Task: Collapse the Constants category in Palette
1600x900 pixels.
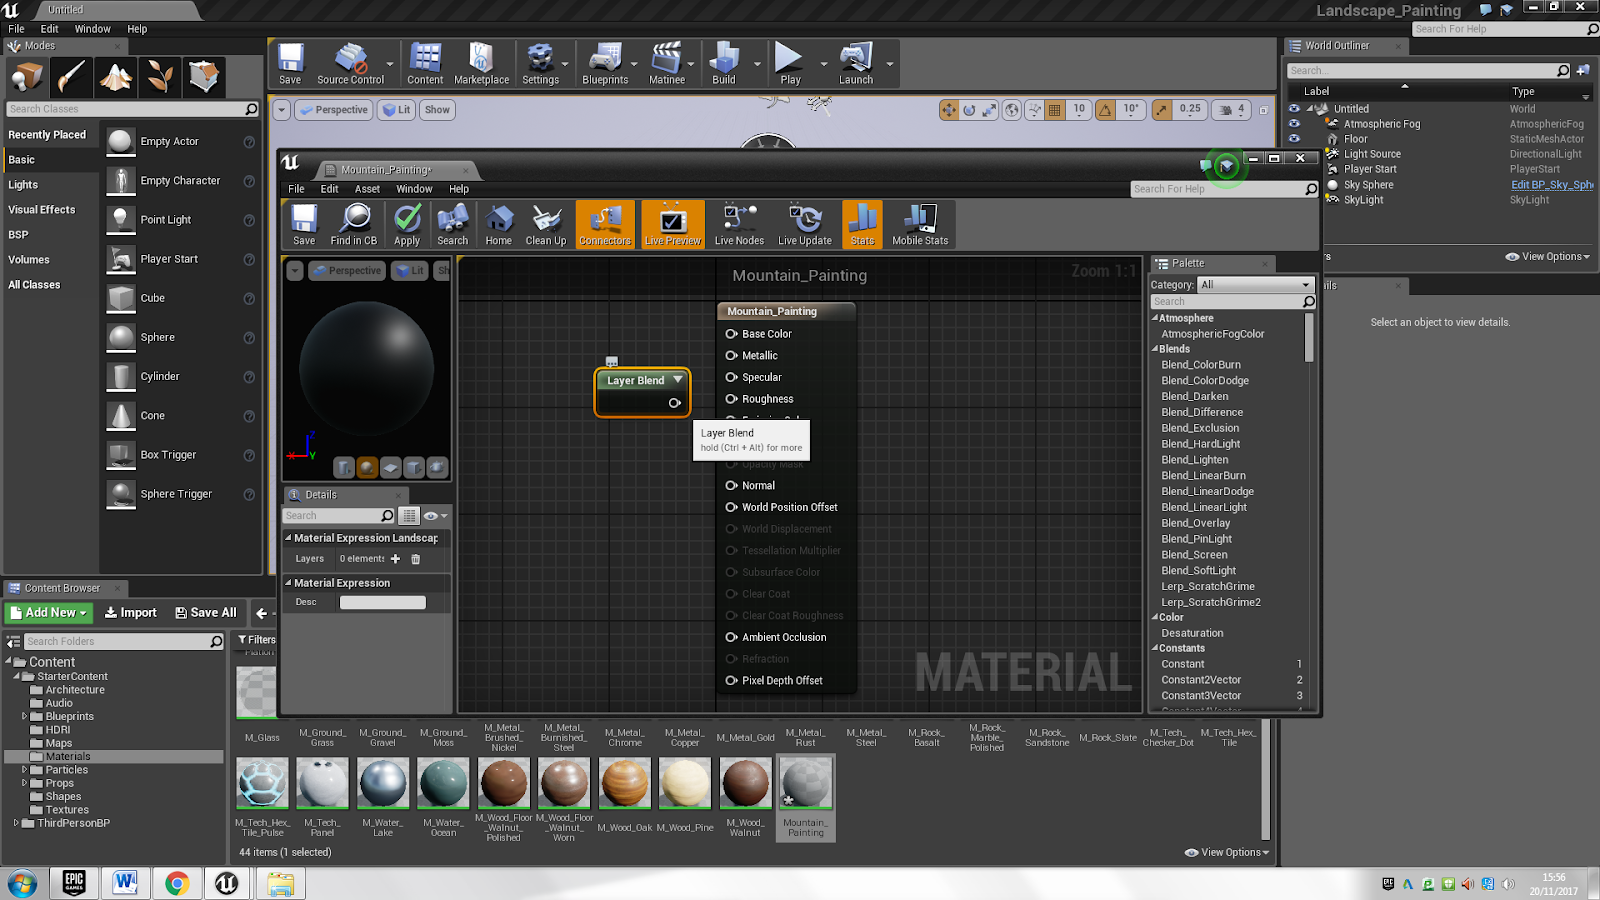Action: click(1155, 648)
